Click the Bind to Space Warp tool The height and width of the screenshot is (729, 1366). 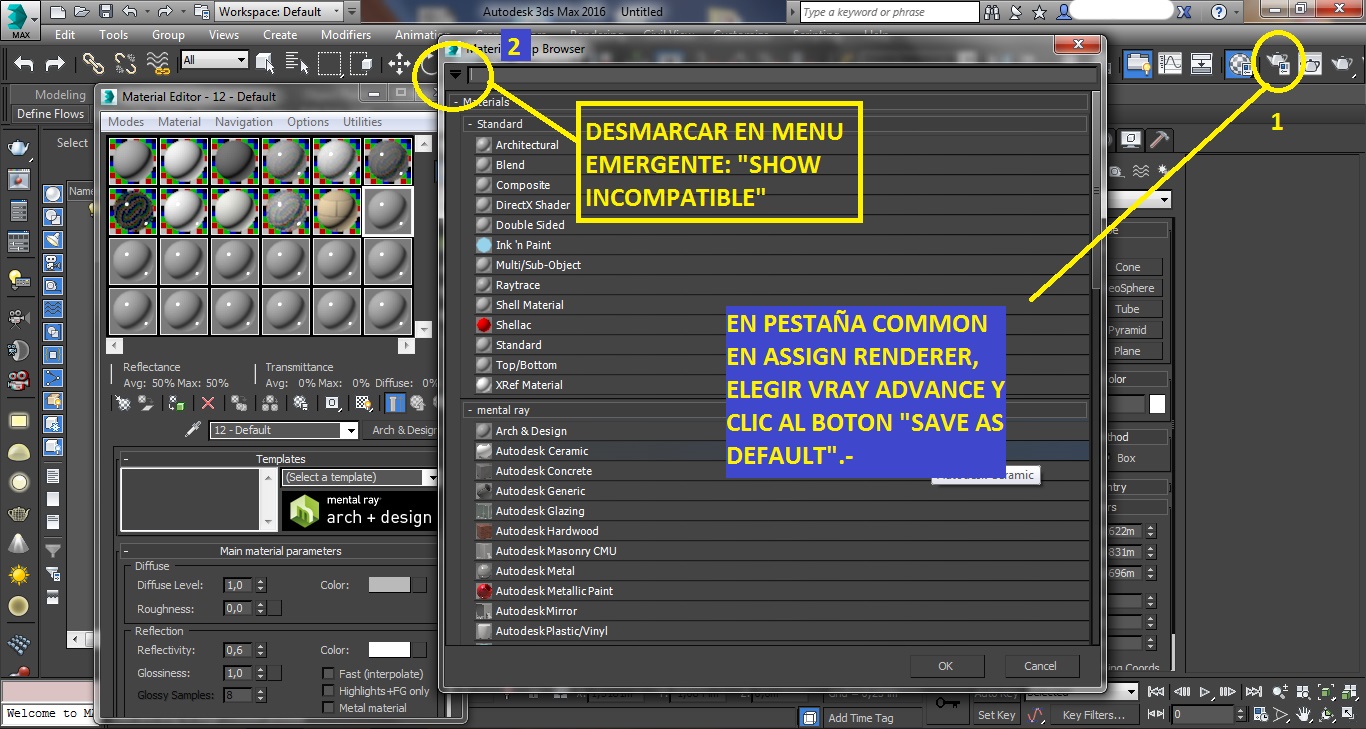[x=158, y=63]
